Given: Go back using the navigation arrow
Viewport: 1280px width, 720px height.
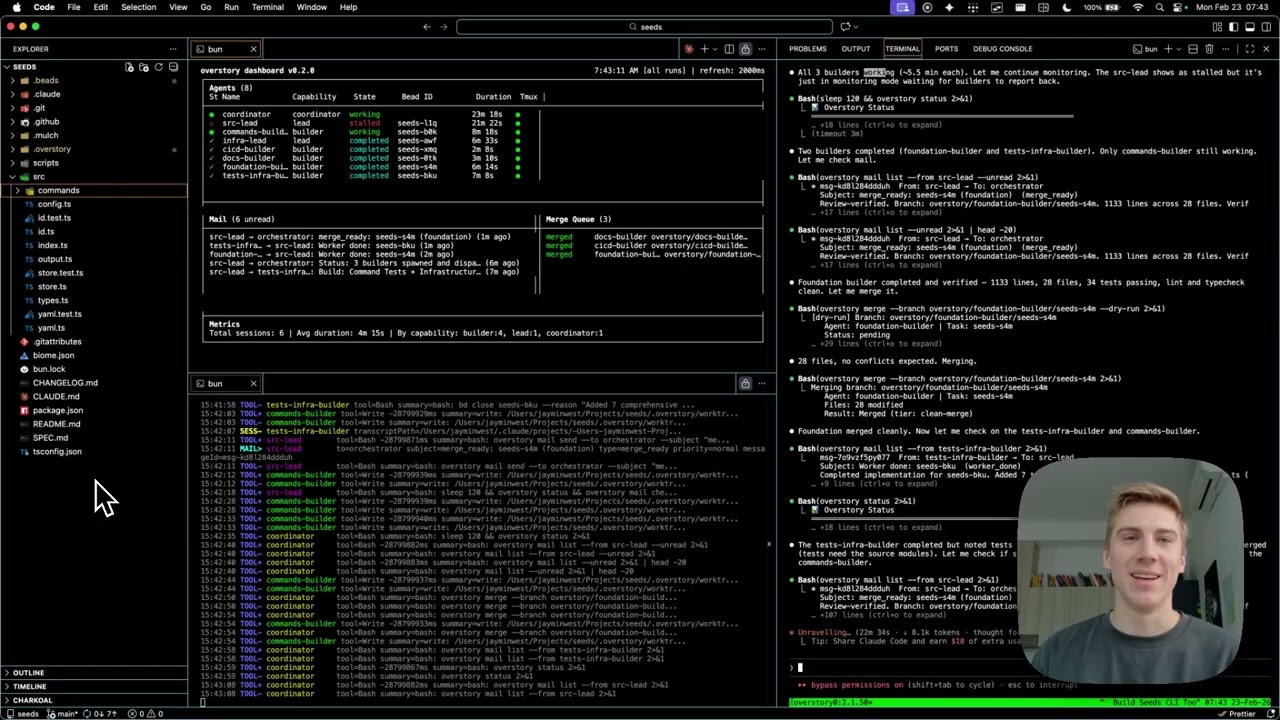Looking at the screenshot, I should [427, 27].
